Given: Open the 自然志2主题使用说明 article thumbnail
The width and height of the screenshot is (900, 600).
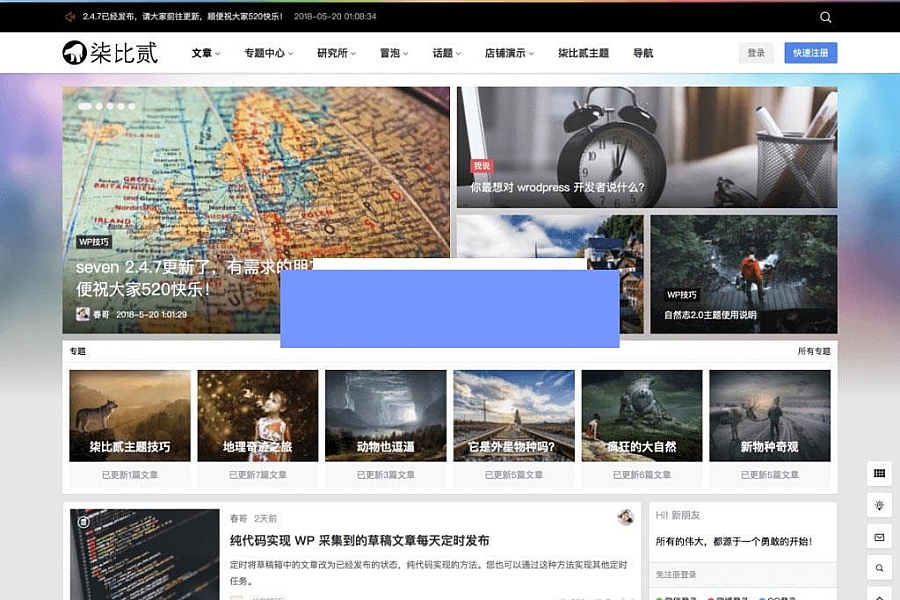Looking at the screenshot, I should tap(743, 273).
